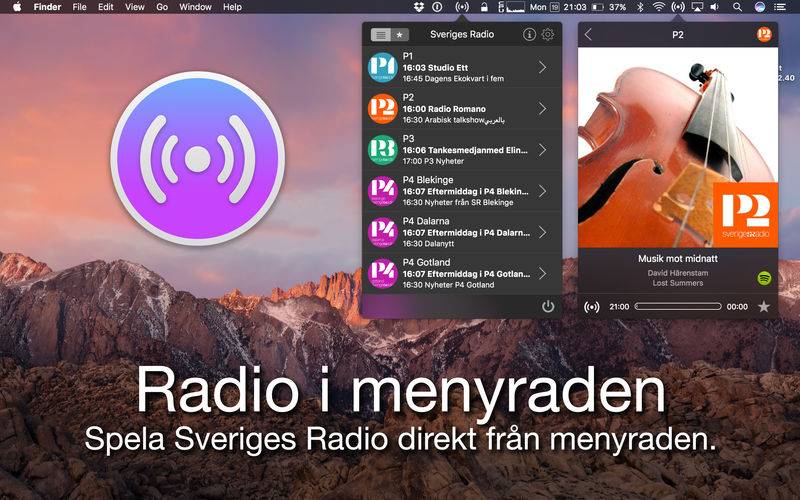Open the station list view toggle

pos(381,35)
